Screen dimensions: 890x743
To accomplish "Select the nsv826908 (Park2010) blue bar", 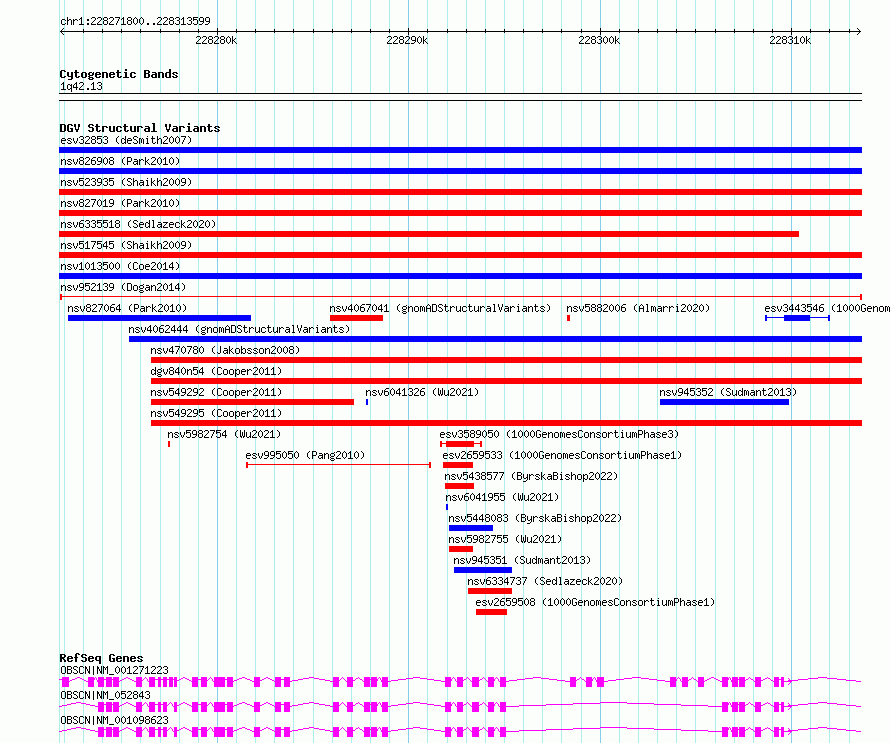I will click(x=460, y=171).
